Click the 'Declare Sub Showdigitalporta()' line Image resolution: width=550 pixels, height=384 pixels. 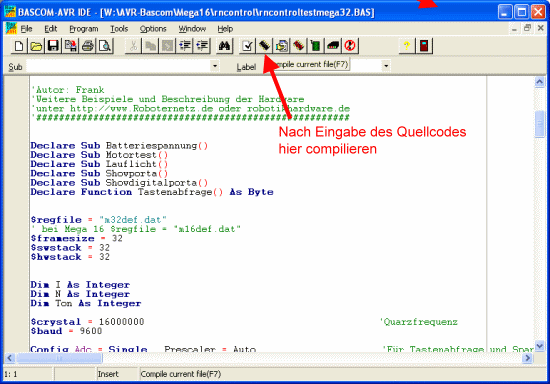(x=119, y=182)
